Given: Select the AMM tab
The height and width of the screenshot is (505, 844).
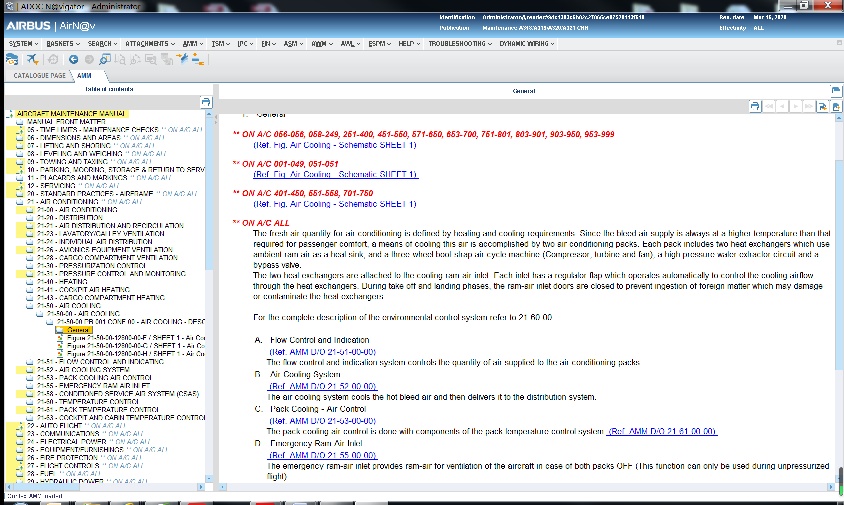Looking at the screenshot, I should 84,75.
